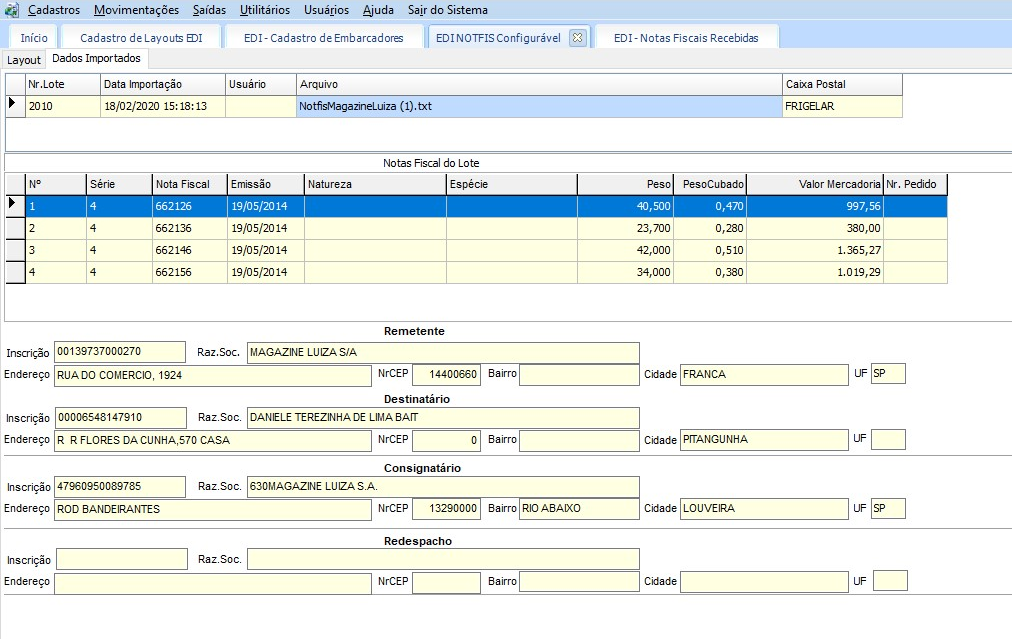The image size is (1012, 639).
Task: Click the Peso column header
Action: click(x=625, y=184)
